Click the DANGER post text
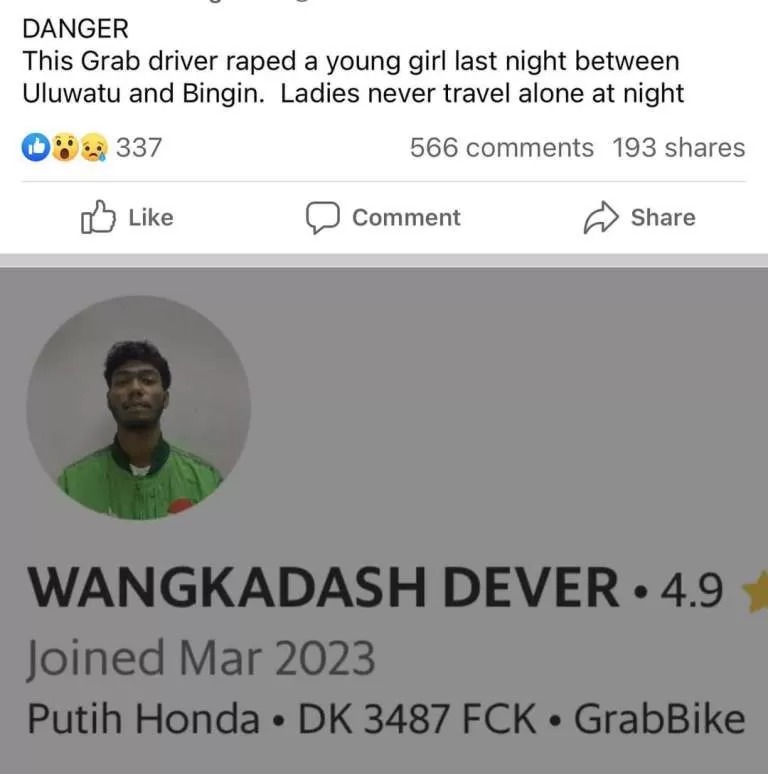Image resolution: width=768 pixels, height=774 pixels. [76, 28]
